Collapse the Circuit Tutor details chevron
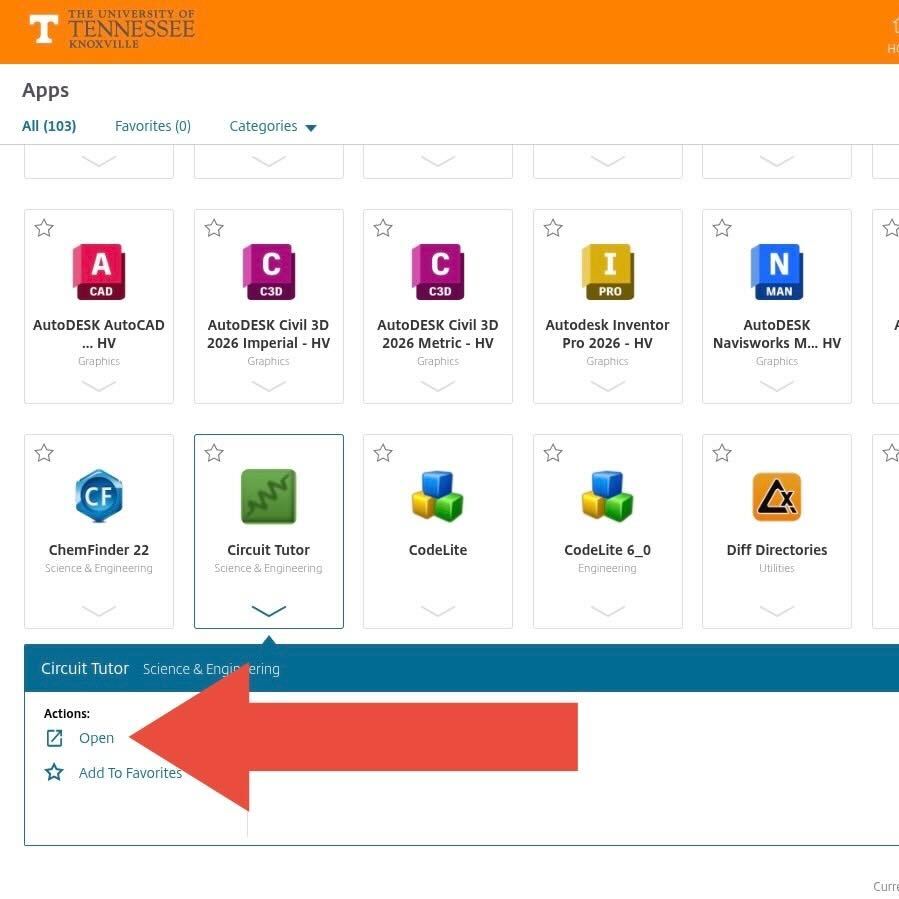The image size is (899, 899). click(x=268, y=610)
